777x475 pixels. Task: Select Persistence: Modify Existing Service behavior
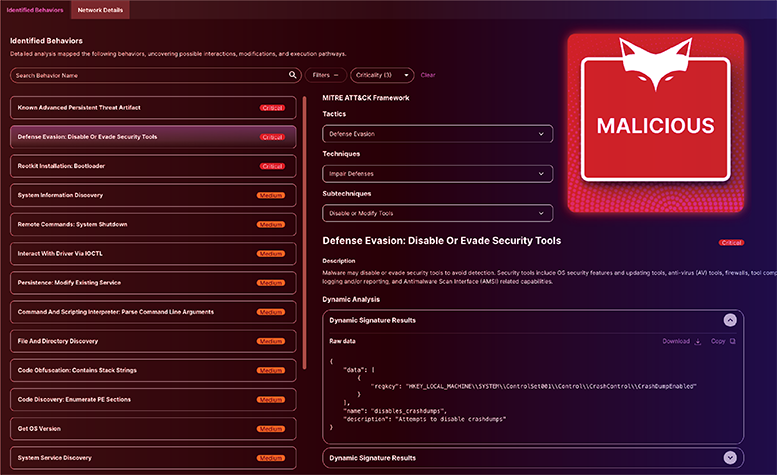[153, 283]
